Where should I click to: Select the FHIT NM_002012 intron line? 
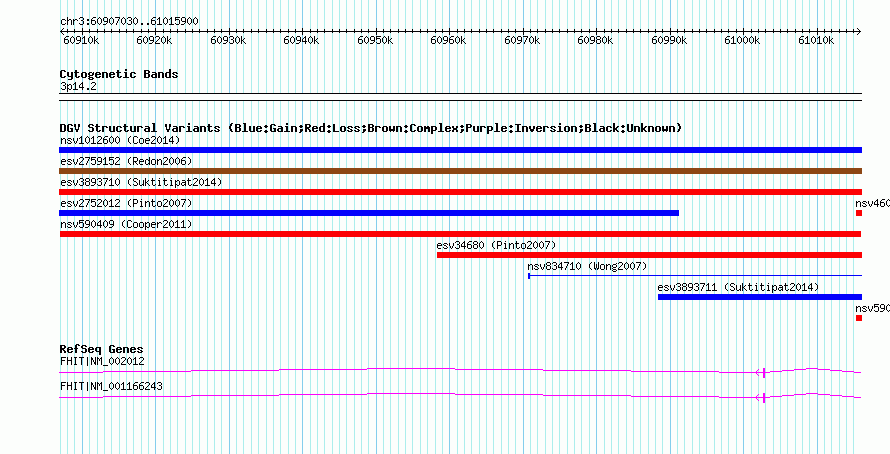click(460, 371)
